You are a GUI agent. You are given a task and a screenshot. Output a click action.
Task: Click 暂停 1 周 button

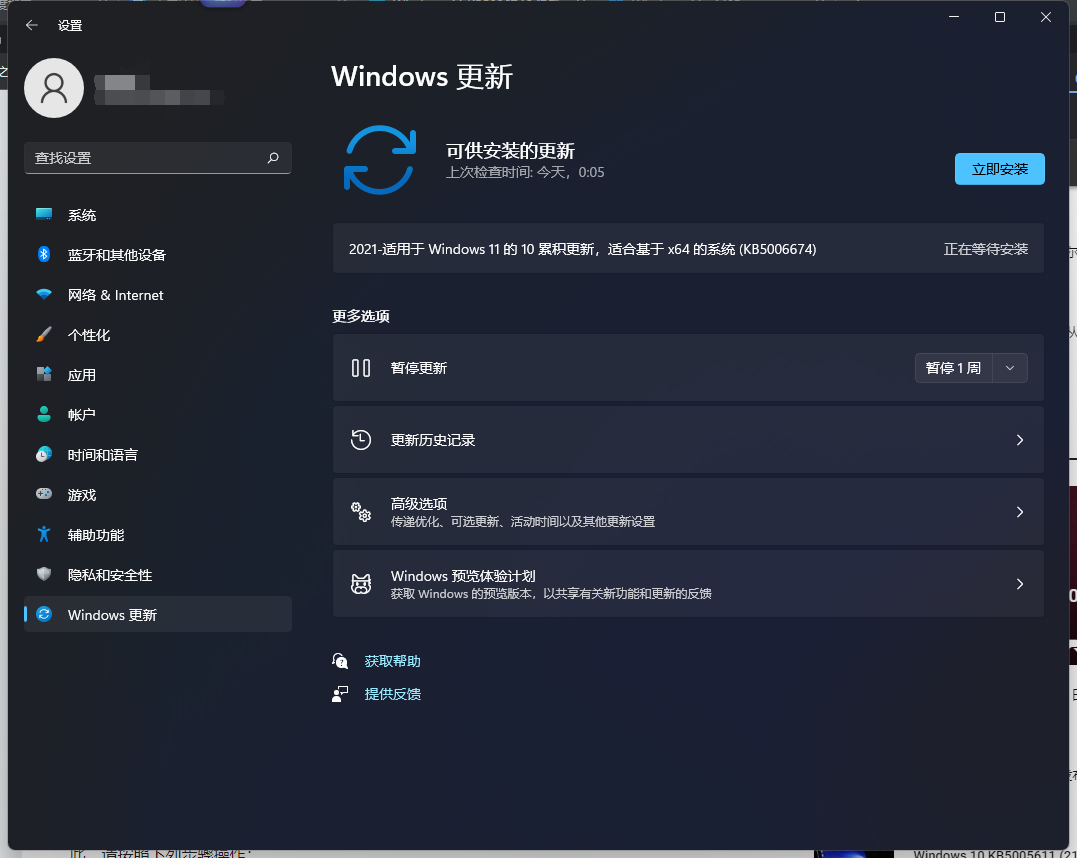point(953,368)
